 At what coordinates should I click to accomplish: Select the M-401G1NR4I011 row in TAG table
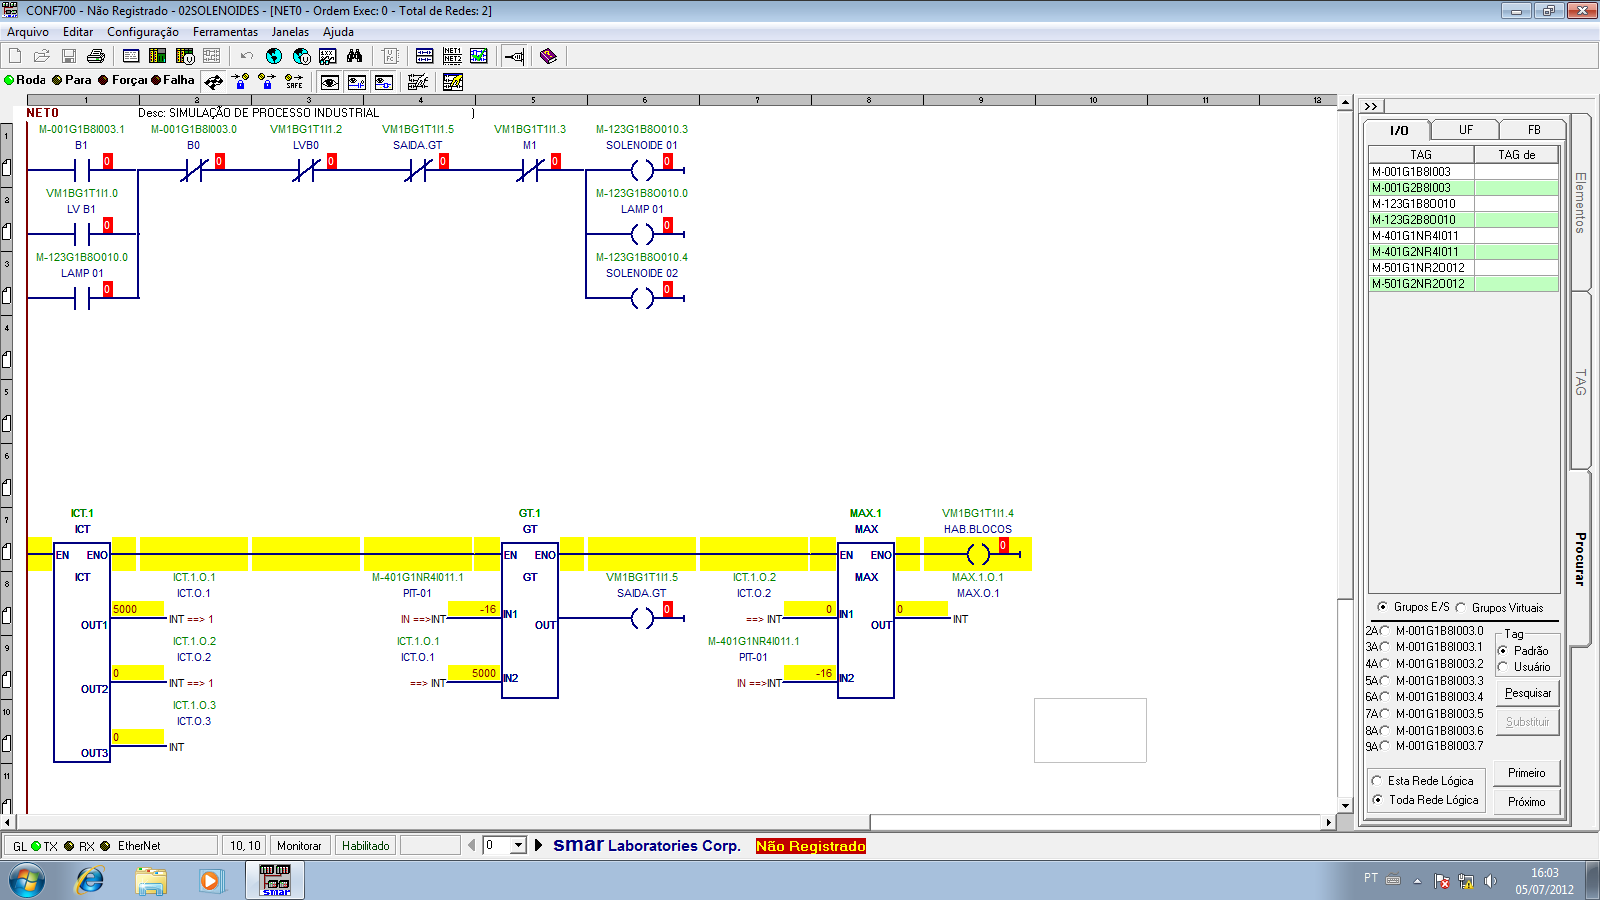pyautogui.click(x=1464, y=236)
